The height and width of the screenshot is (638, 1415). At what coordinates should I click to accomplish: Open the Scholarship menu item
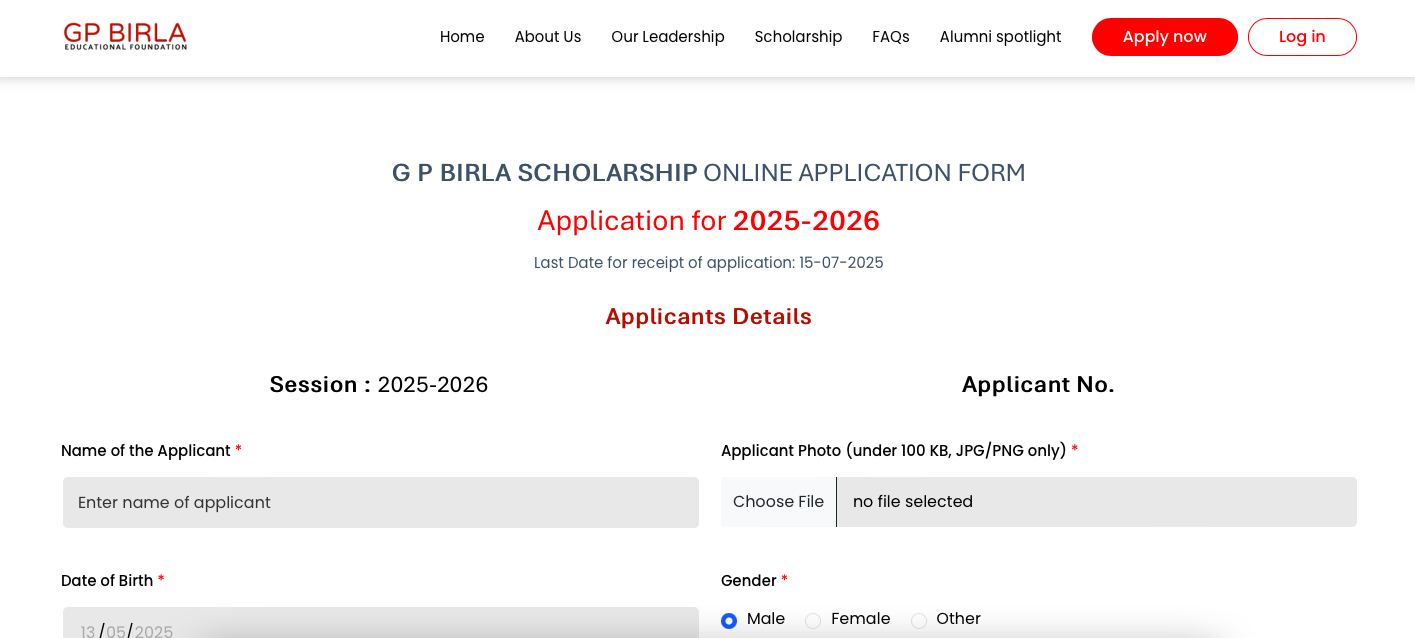coord(798,36)
